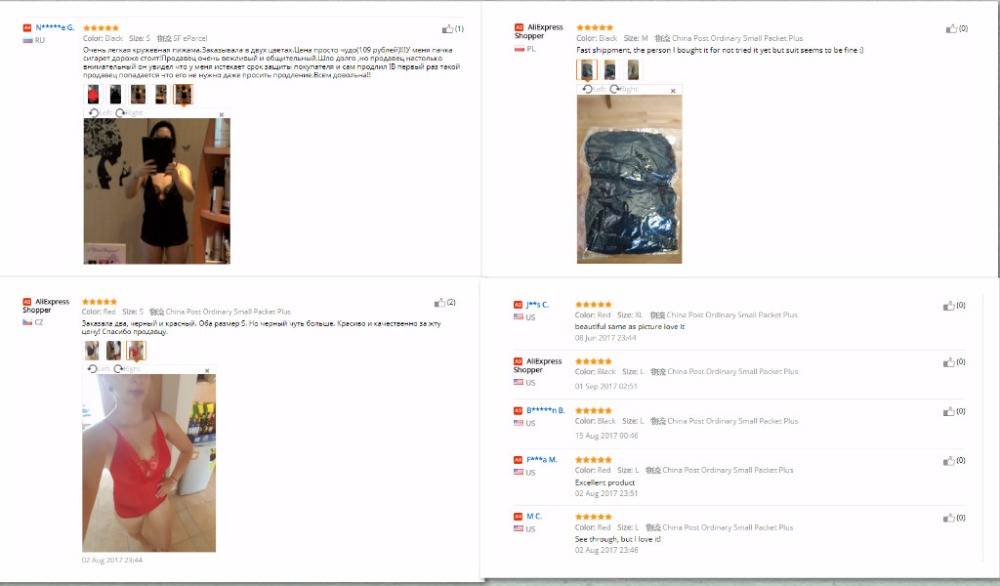The width and height of the screenshot is (1000, 586).
Task: Open reviewer name J**s C.
Action: 537,305
